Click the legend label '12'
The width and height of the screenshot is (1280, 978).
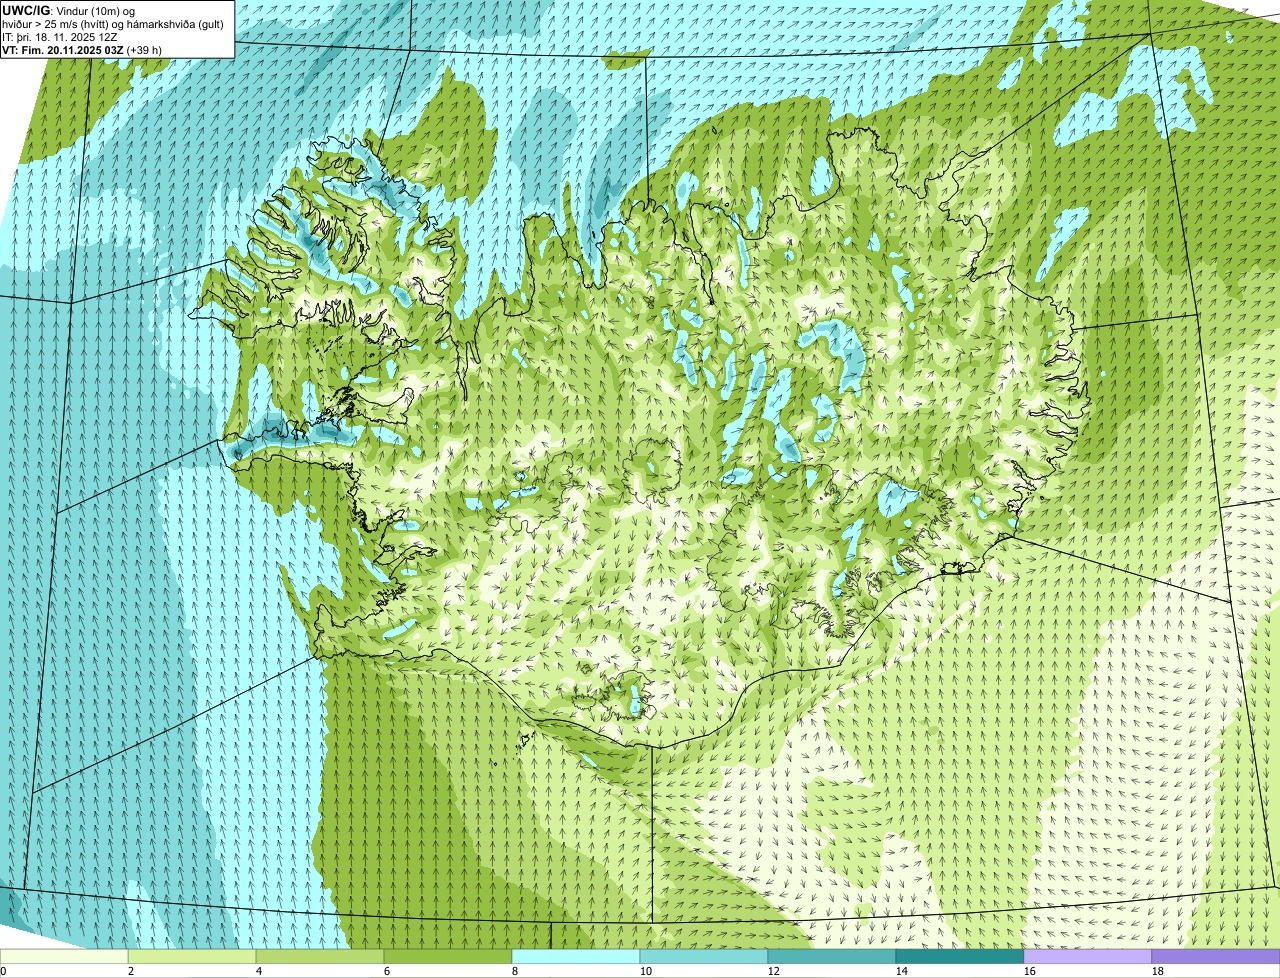point(774,971)
